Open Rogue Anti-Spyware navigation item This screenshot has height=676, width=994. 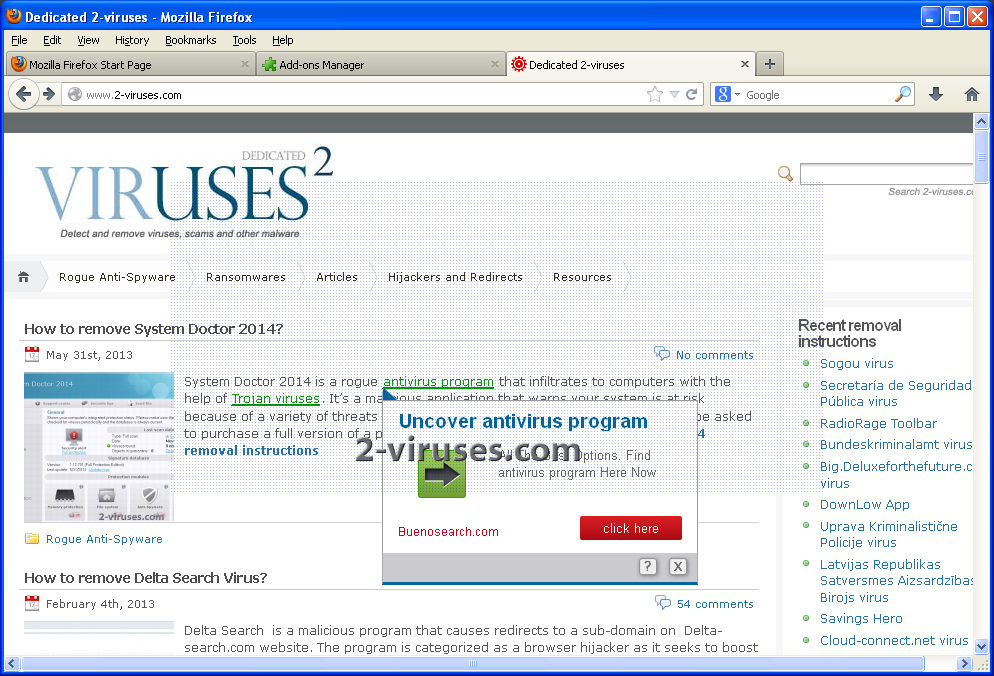[117, 277]
